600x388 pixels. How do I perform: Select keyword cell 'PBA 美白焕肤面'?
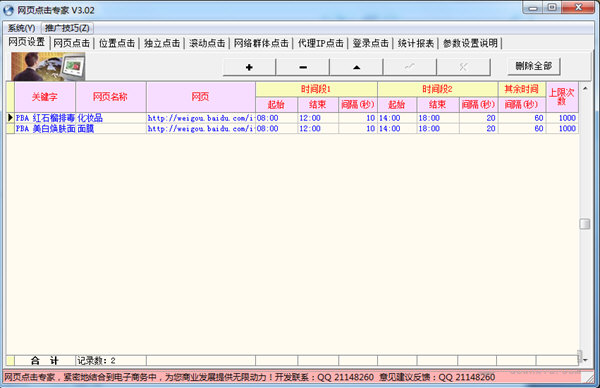(x=45, y=129)
